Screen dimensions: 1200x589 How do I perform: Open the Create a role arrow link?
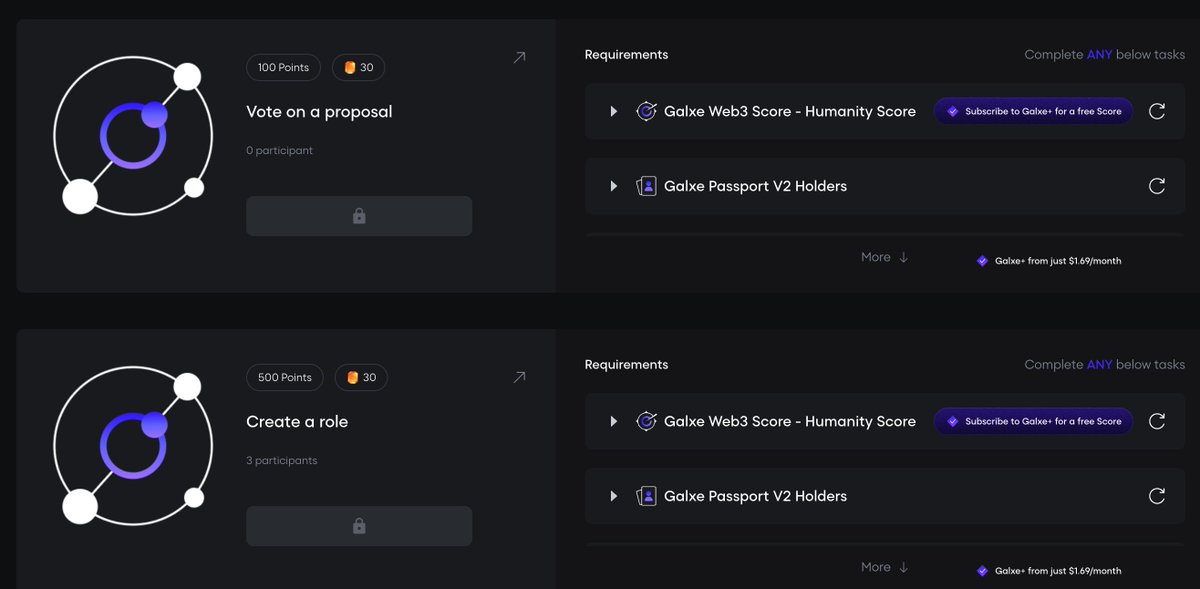(x=519, y=377)
